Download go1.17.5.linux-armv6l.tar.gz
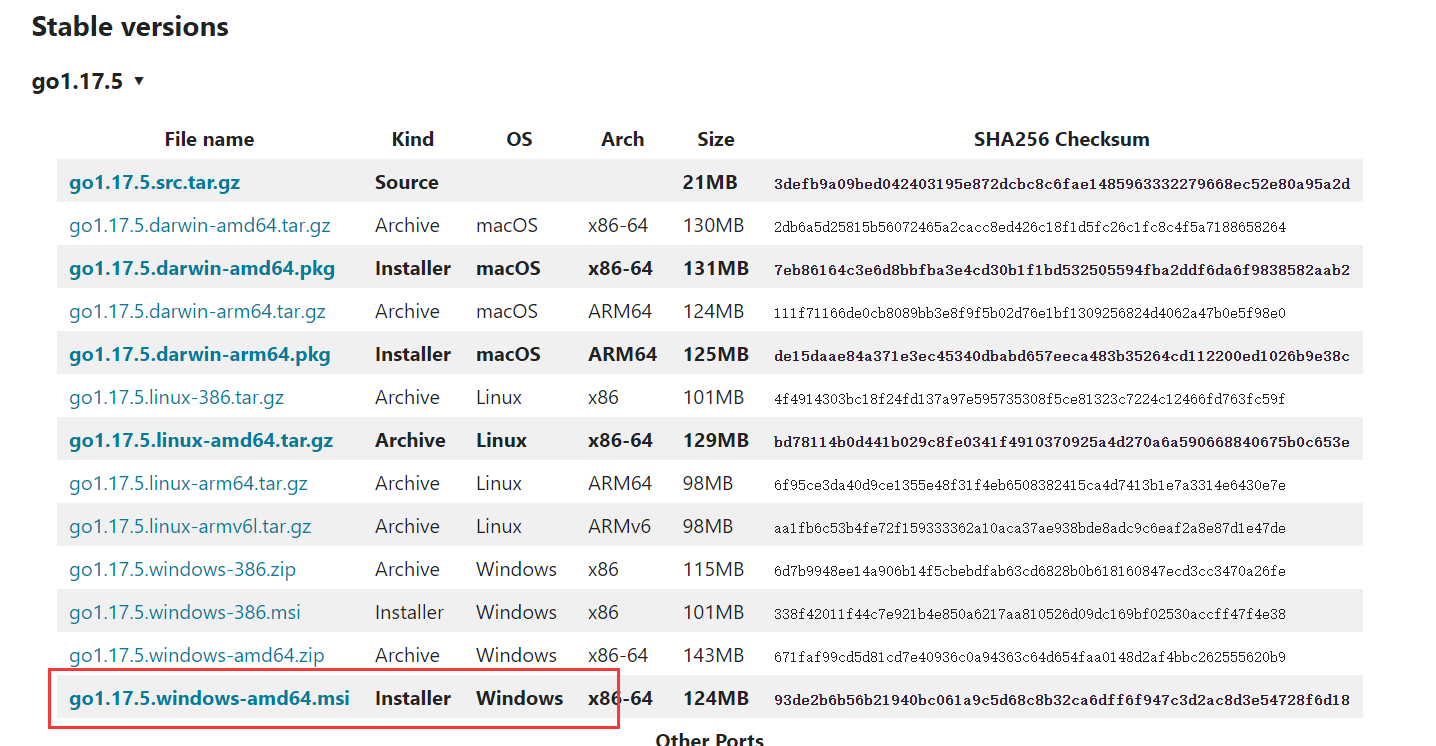The height and width of the screenshot is (746, 1436). coord(190,527)
